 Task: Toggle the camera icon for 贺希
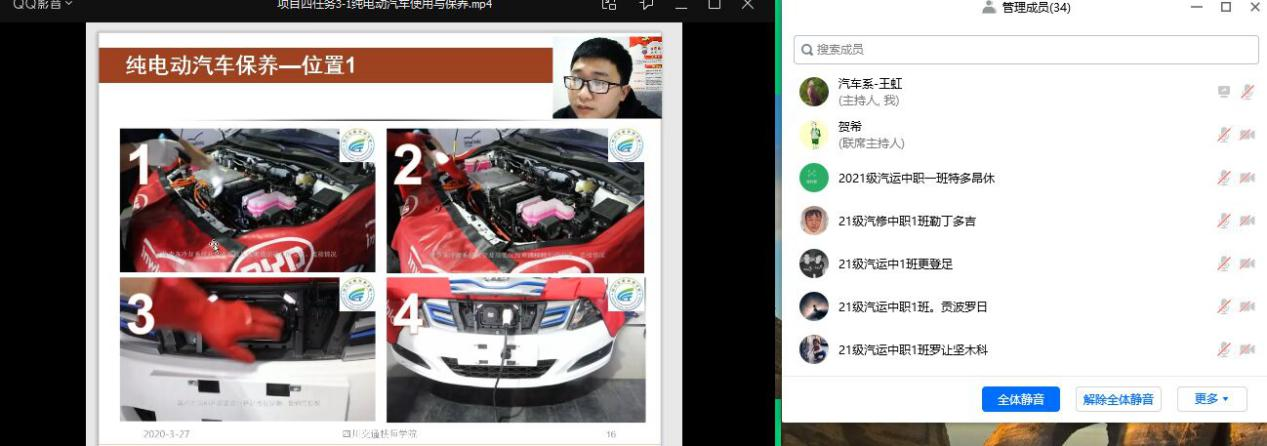(1247, 135)
